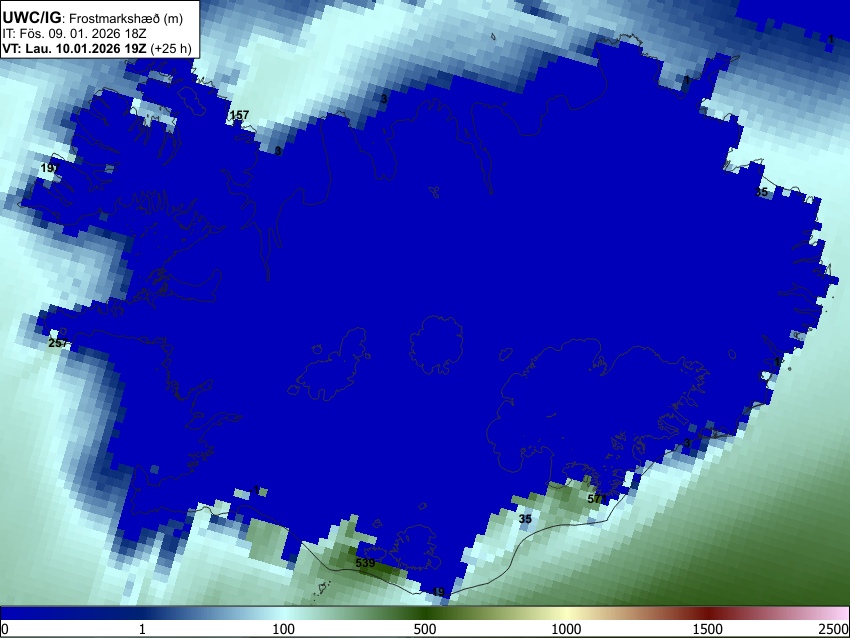The image size is (850, 638).
Task: Click the legend tick label 0
Action: click(5, 629)
